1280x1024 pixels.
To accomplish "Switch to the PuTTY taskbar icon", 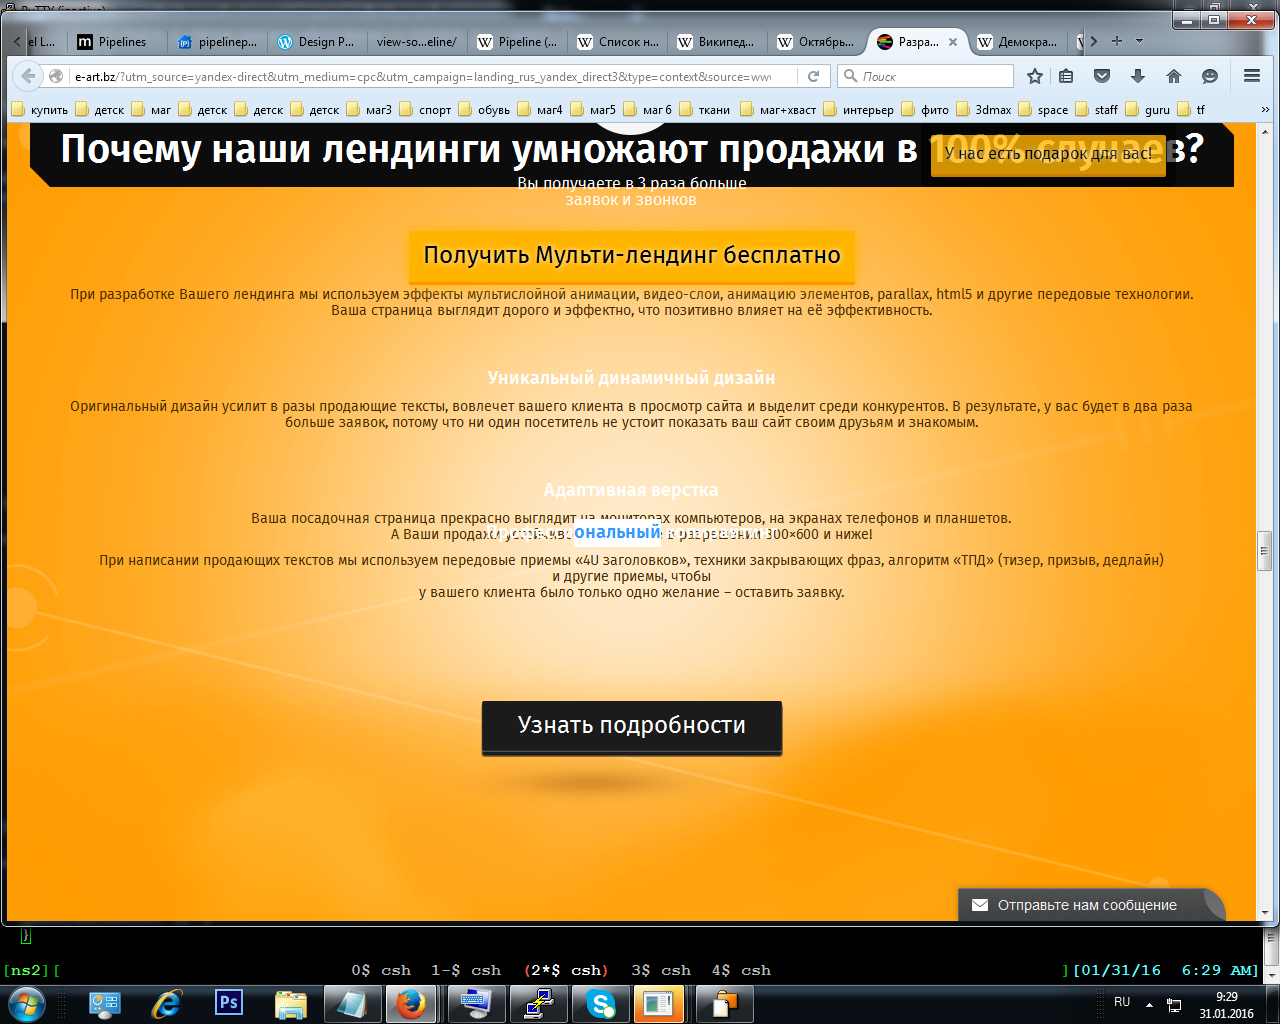I will [539, 1004].
